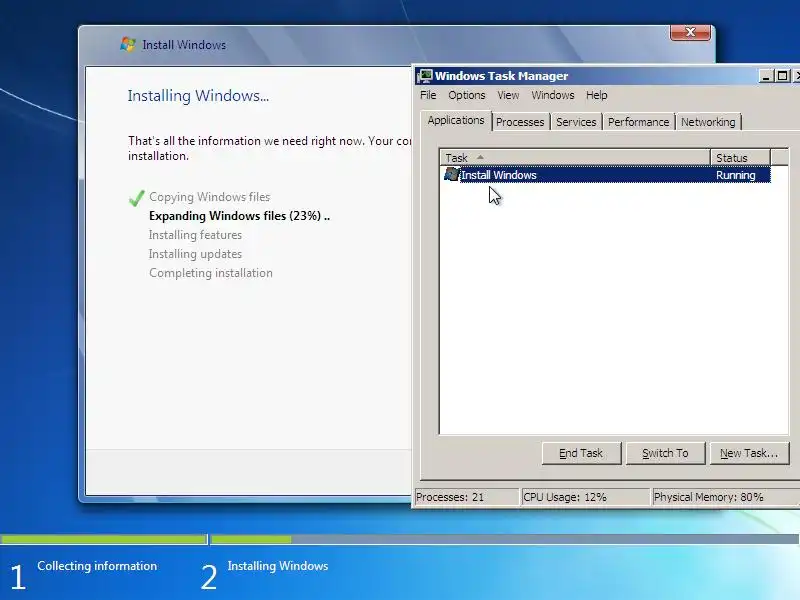This screenshot has width=800, height=600.
Task: Sort by the Task column header
Action: coord(575,158)
